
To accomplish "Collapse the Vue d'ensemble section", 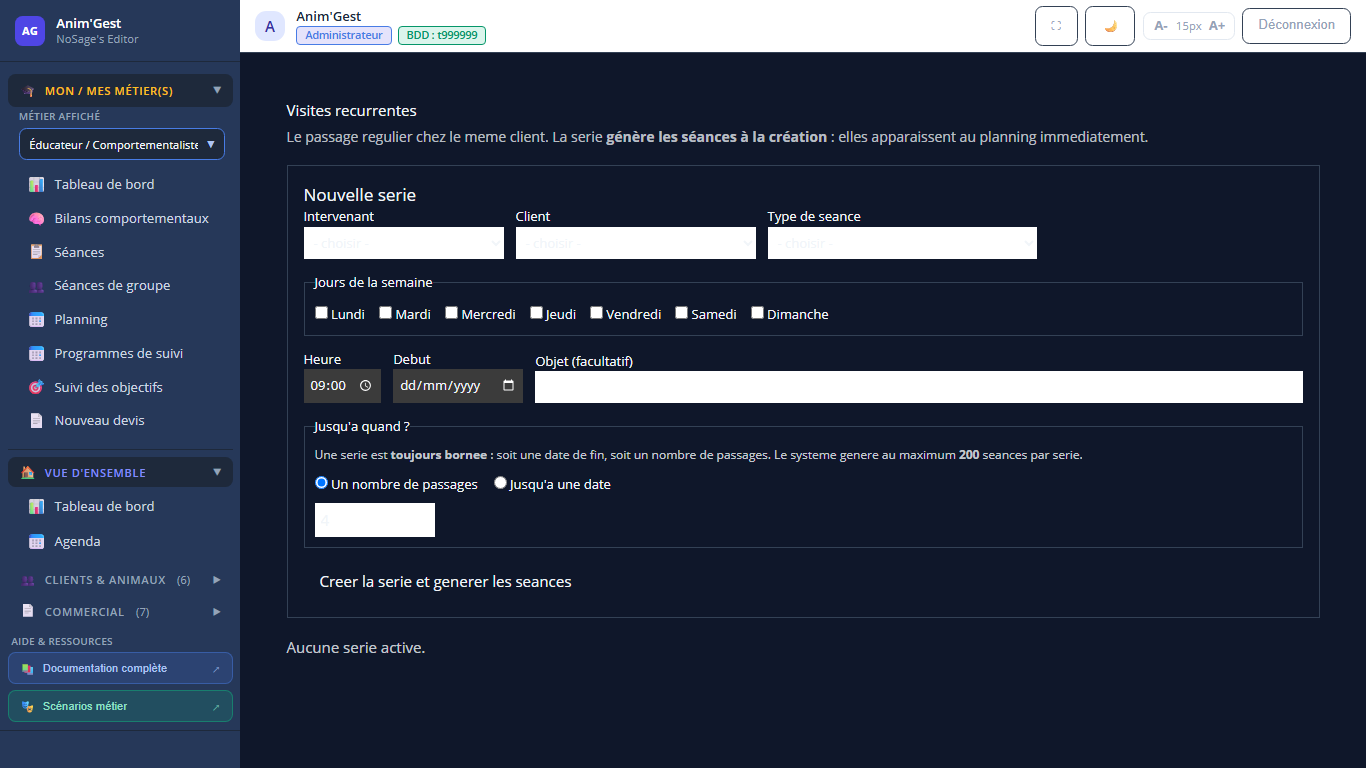I will click(121, 473).
